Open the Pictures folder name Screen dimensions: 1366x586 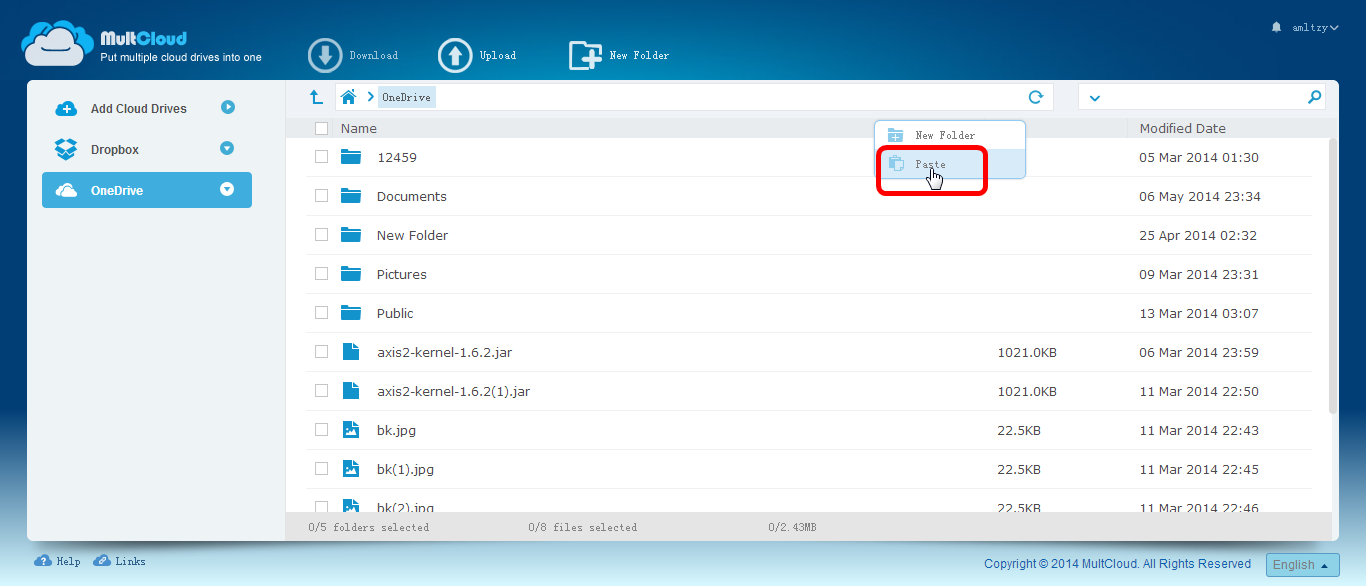click(x=402, y=274)
